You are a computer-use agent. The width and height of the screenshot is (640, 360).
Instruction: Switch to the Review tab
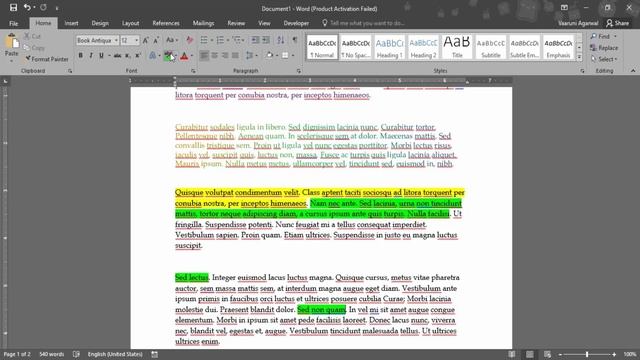(x=236, y=23)
